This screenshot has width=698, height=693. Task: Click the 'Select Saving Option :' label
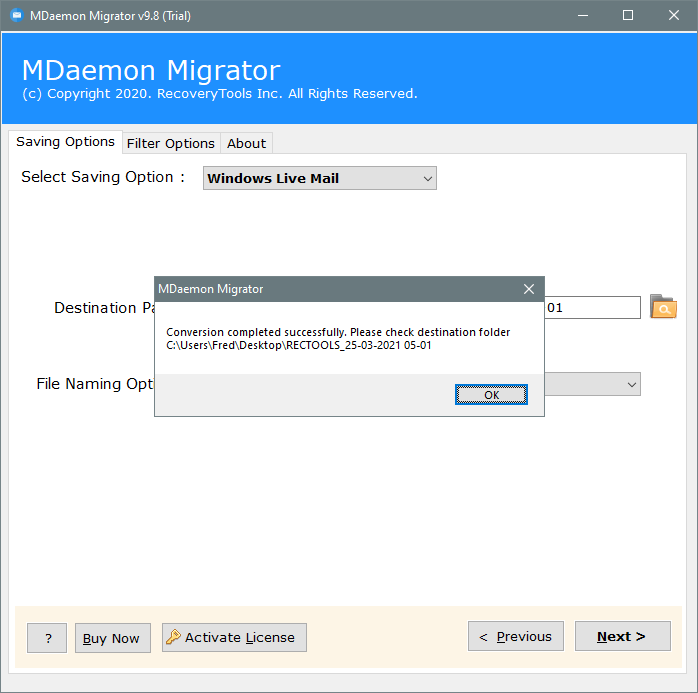[103, 177]
